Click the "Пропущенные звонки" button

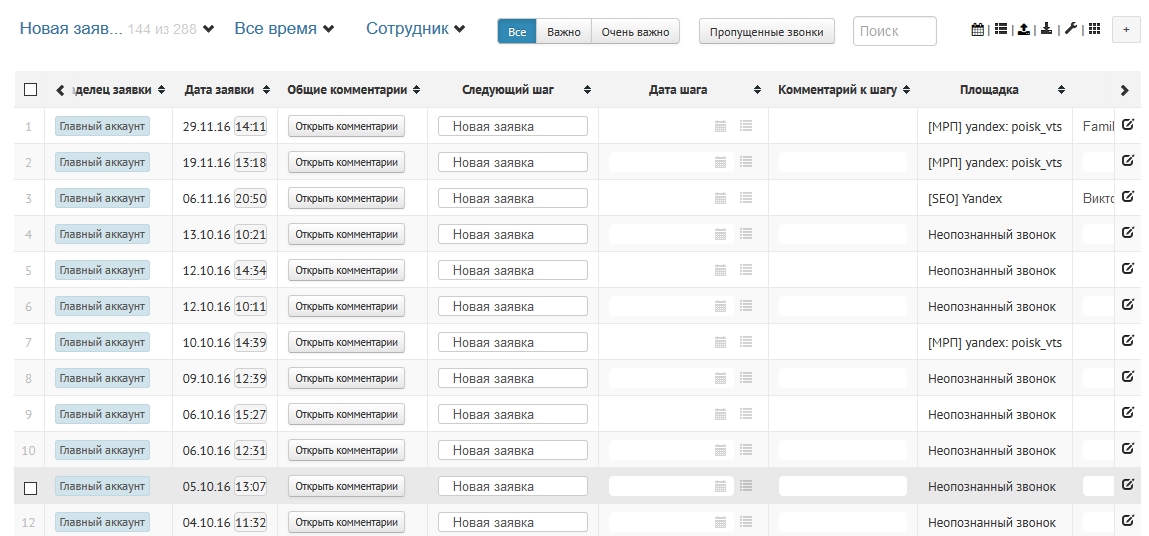(767, 32)
